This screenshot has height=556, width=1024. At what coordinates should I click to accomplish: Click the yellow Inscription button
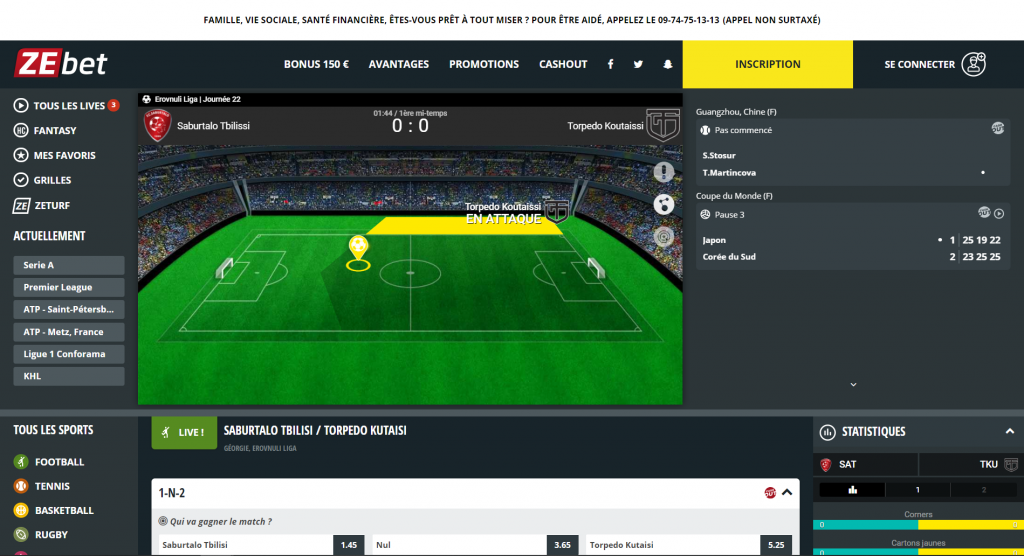(x=767, y=64)
